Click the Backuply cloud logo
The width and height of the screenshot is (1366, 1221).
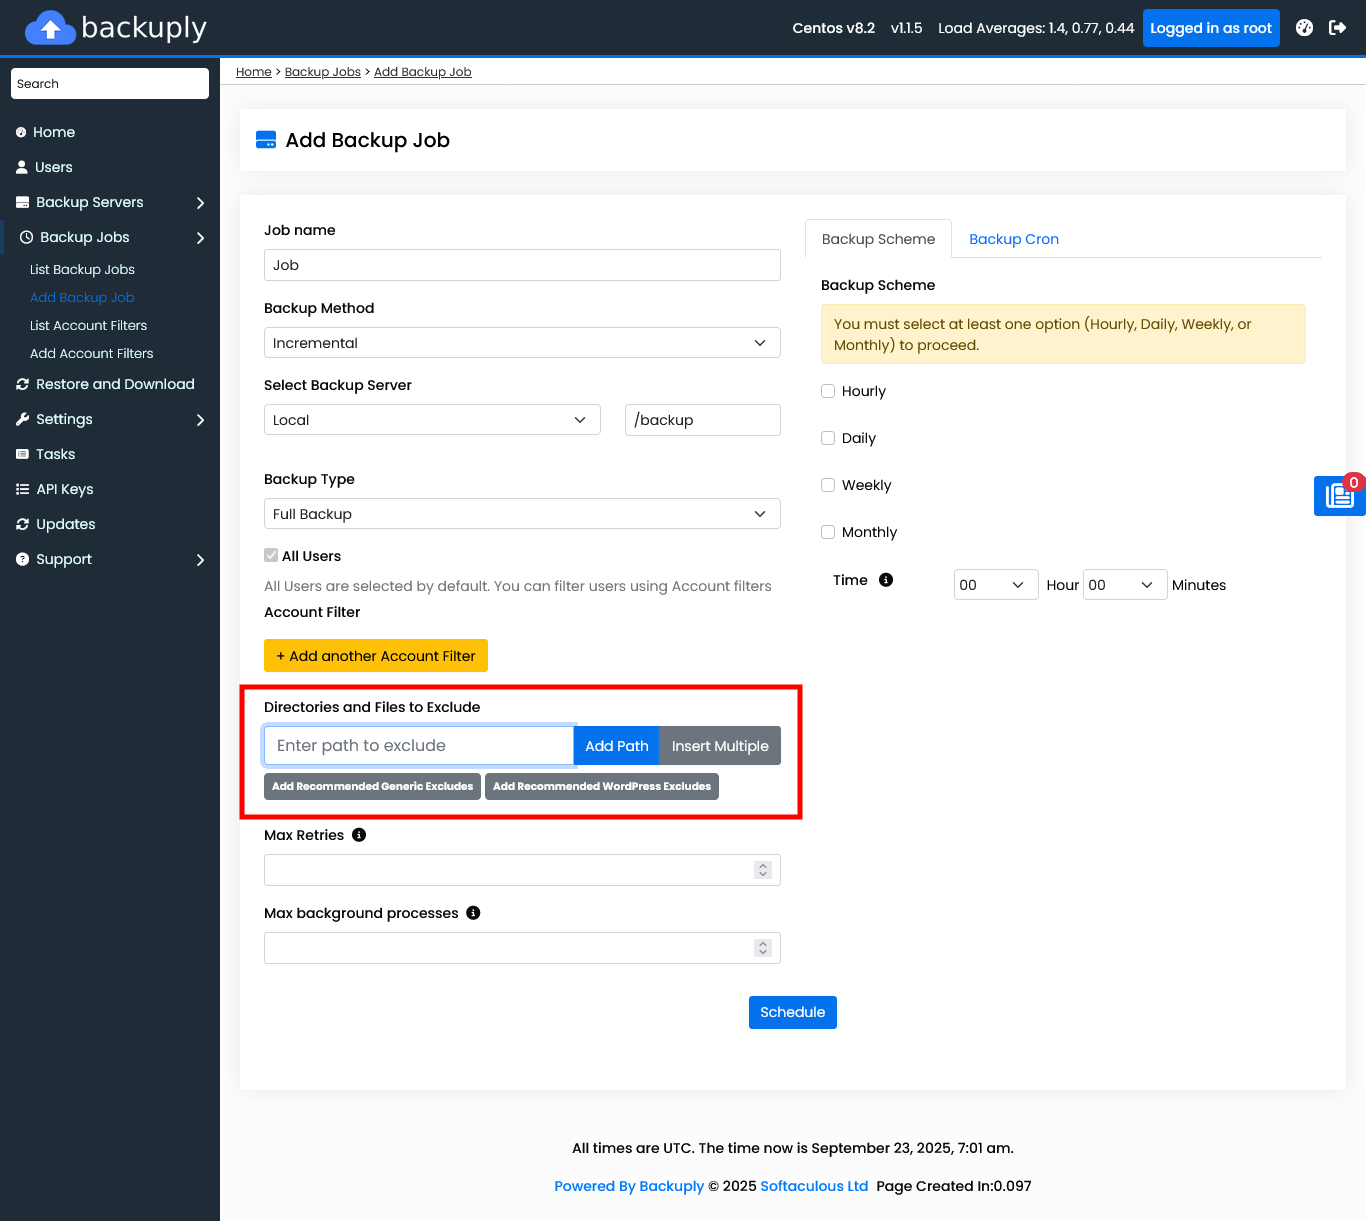pos(50,28)
